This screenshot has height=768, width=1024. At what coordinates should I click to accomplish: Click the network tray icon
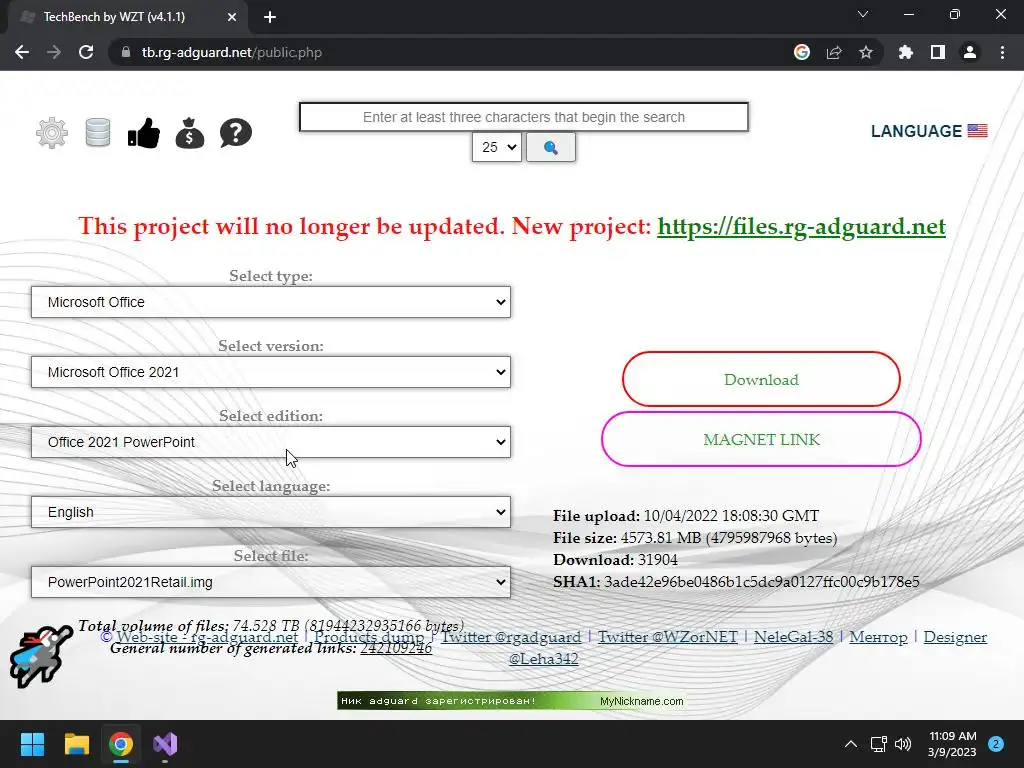[x=878, y=744]
